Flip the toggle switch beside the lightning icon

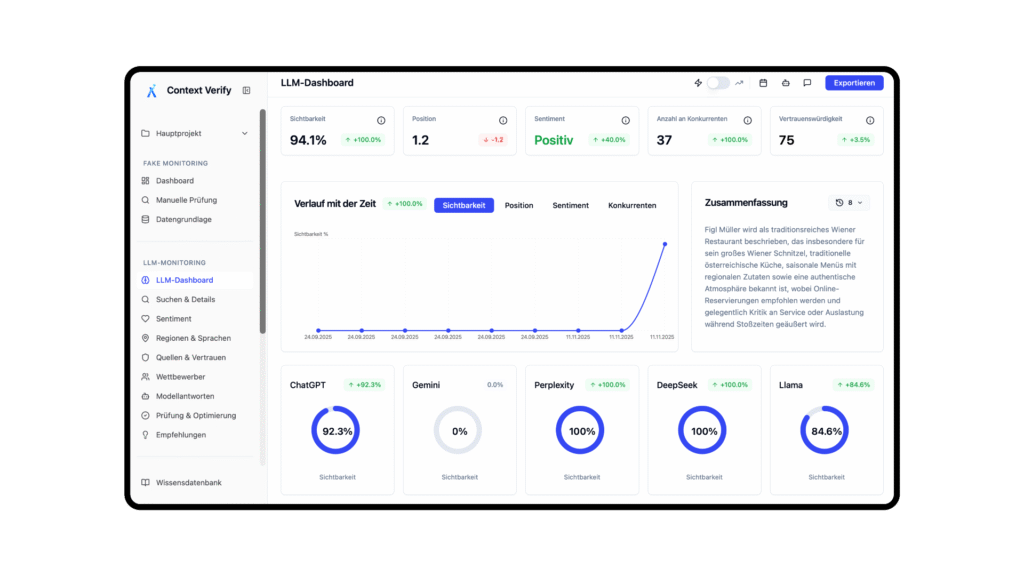[718, 83]
